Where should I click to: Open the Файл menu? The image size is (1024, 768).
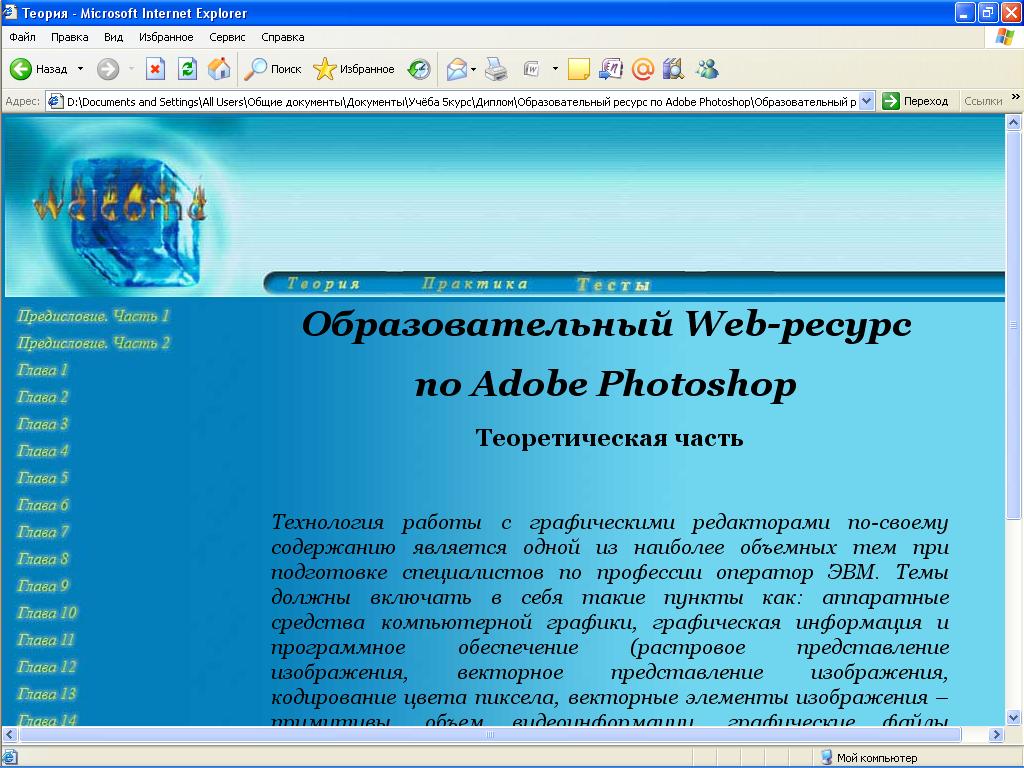pos(22,37)
